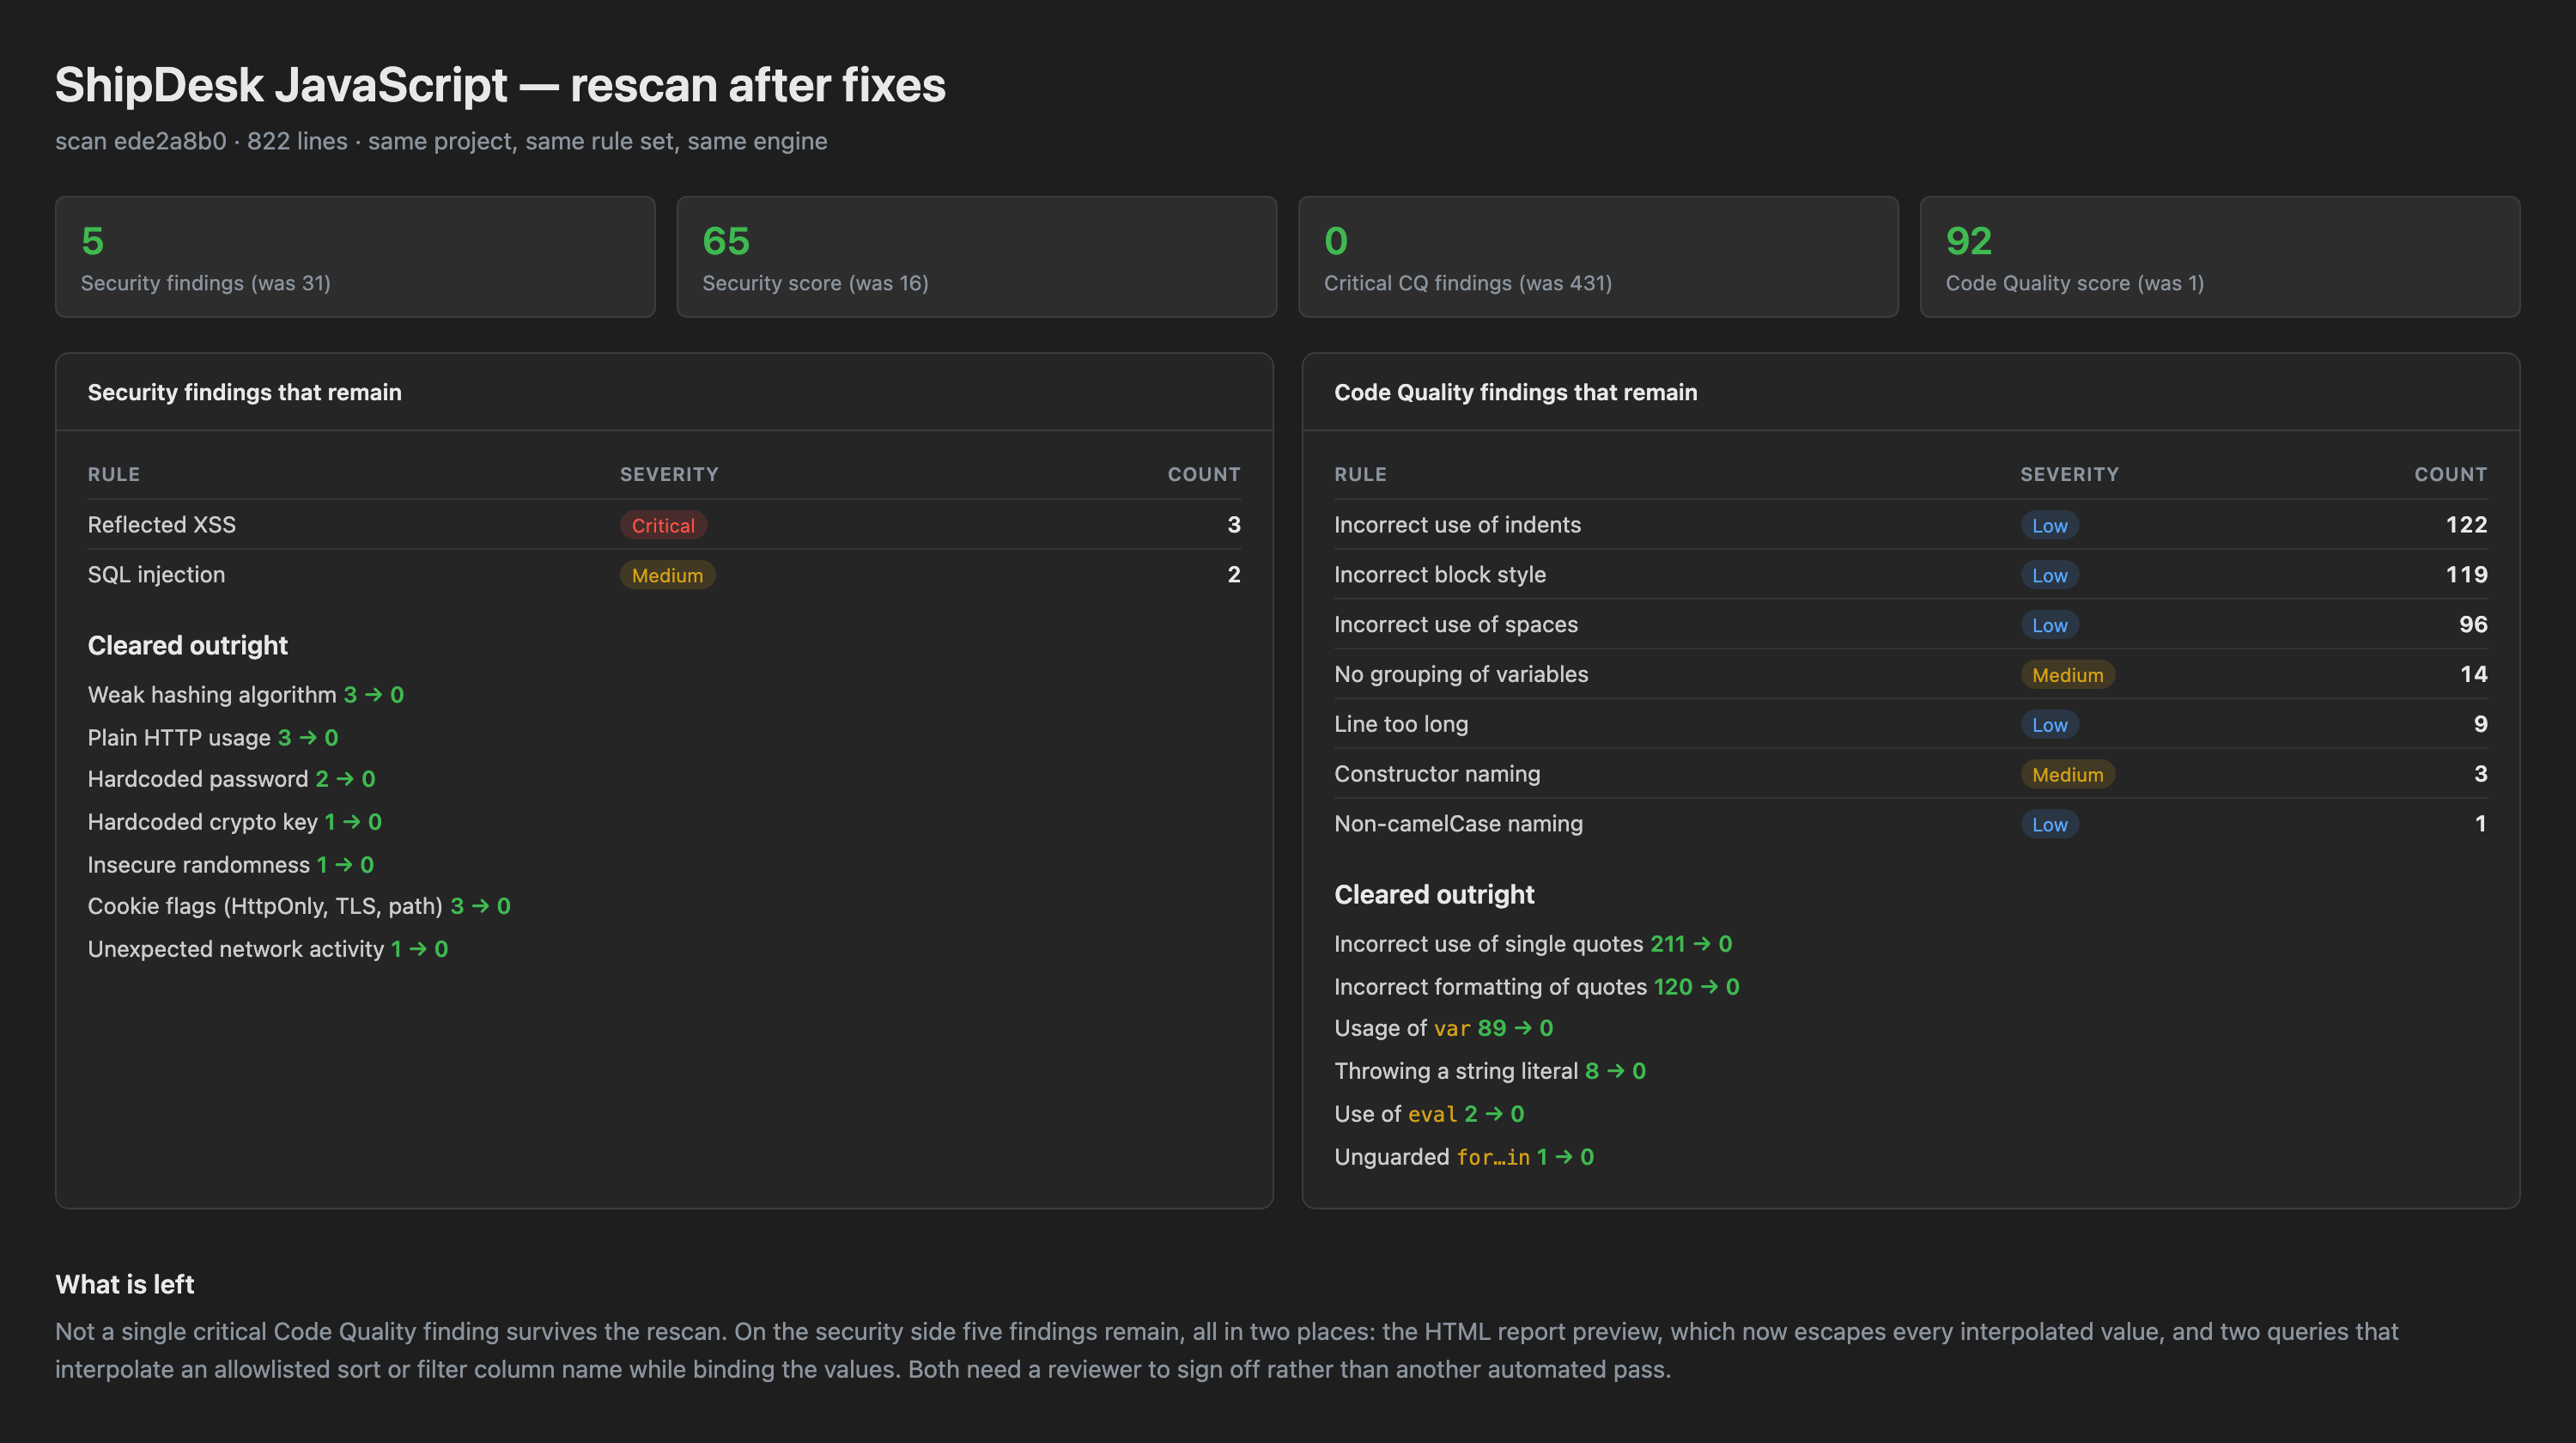Click Unexpected network activity 1 → 0 entry
Image resolution: width=2576 pixels, height=1443 pixels.
pyautogui.click(x=268, y=949)
